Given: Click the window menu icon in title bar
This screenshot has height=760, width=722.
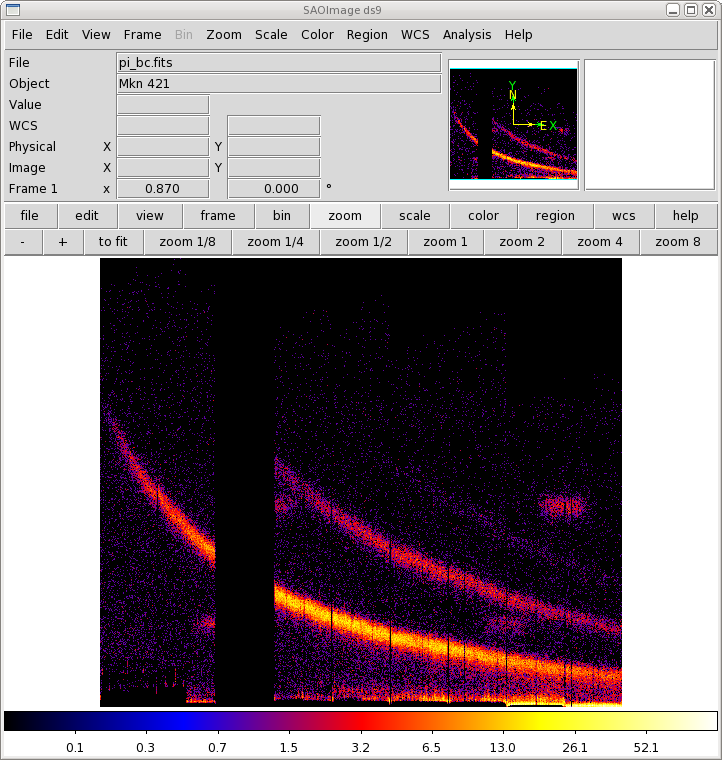Looking at the screenshot, I should (13, 10).
